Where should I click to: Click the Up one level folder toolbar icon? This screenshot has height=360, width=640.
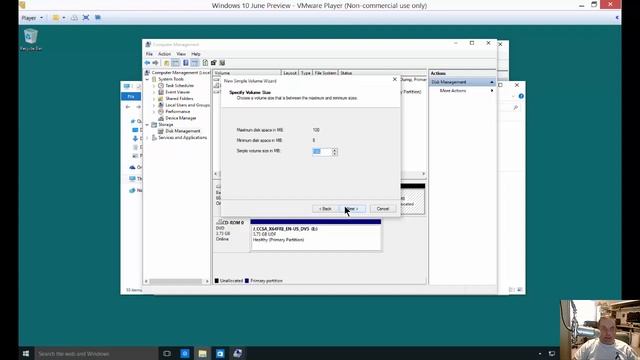166,63
